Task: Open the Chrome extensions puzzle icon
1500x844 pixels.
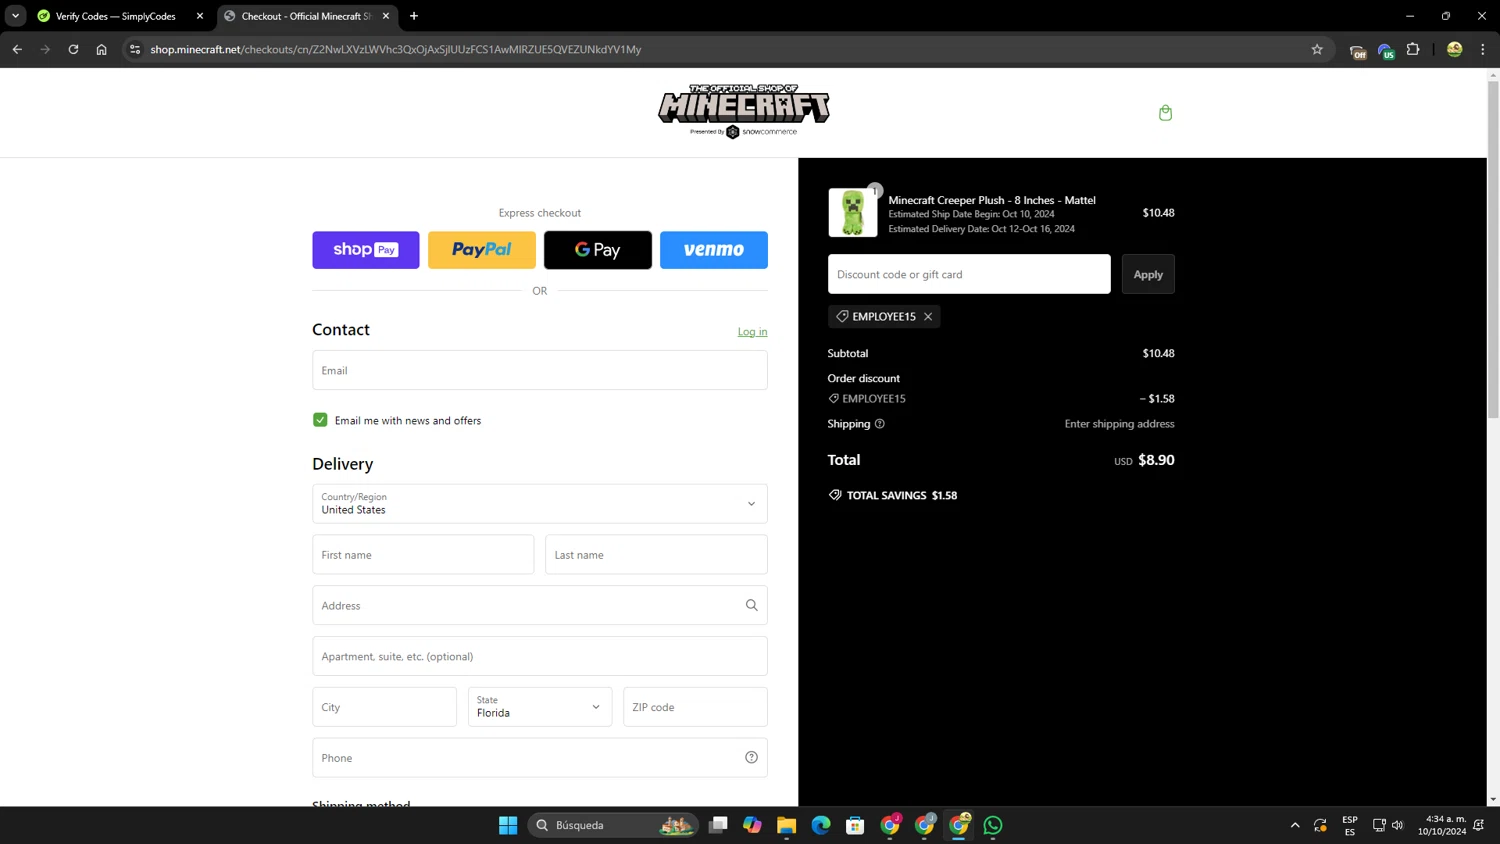Action: click(1413, 49)
